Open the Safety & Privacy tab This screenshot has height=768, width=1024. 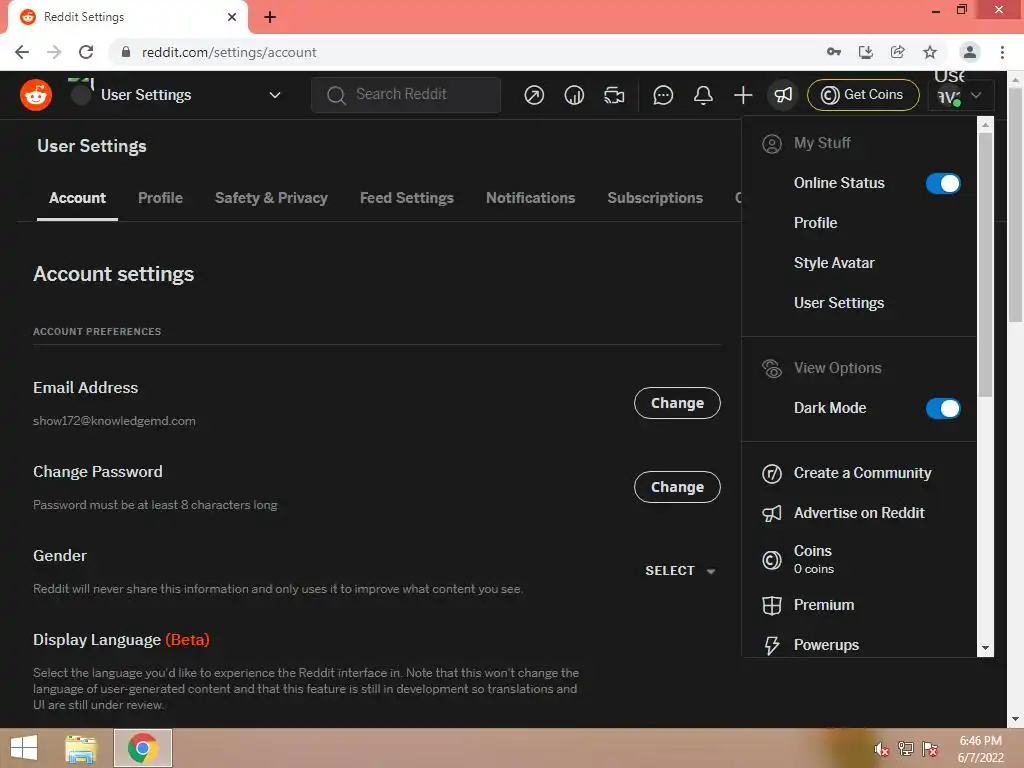click(272, 198)
